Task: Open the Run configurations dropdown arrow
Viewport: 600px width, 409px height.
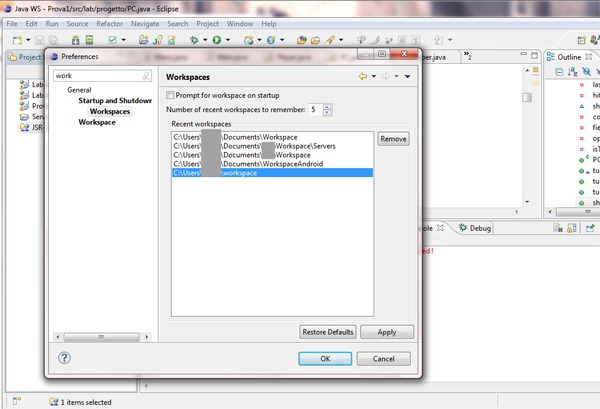Action: pyautogui.click(x=228, y=40)
